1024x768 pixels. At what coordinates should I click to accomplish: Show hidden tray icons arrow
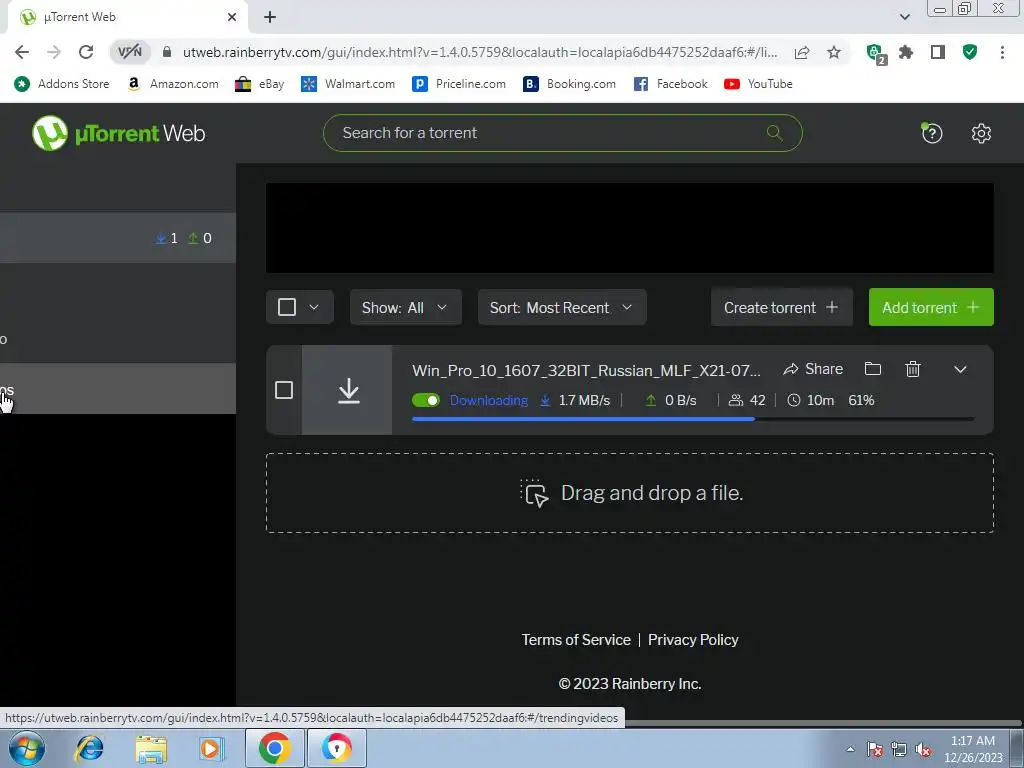[x=850, y=749]
